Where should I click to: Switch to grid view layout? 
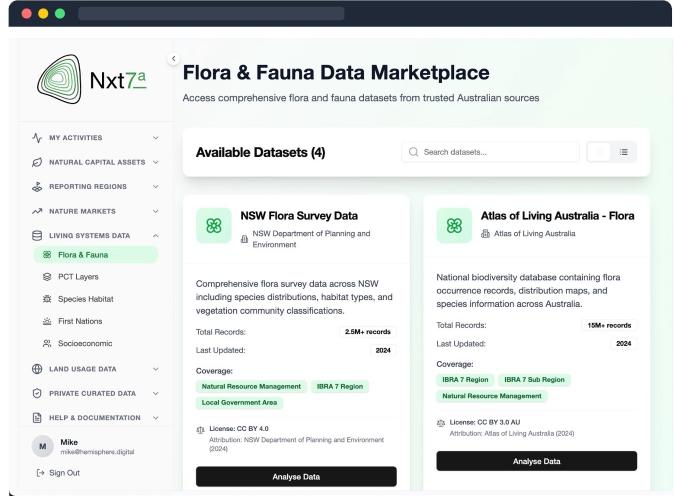pos(599,152)
